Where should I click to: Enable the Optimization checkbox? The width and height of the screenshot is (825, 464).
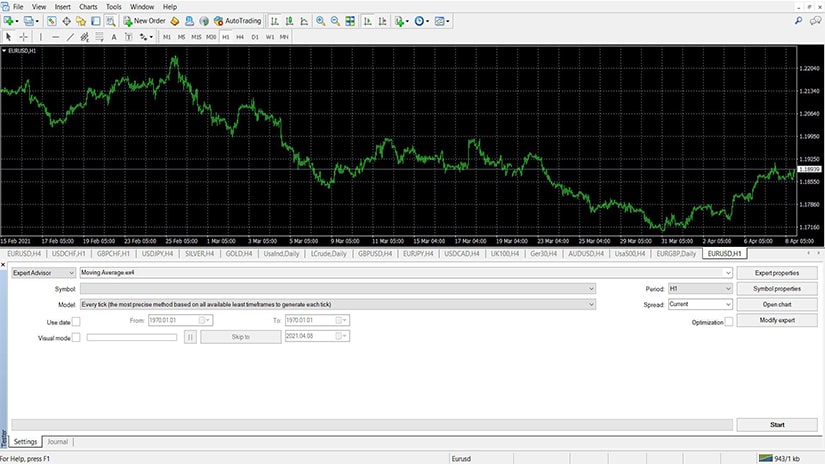(729, 322)
